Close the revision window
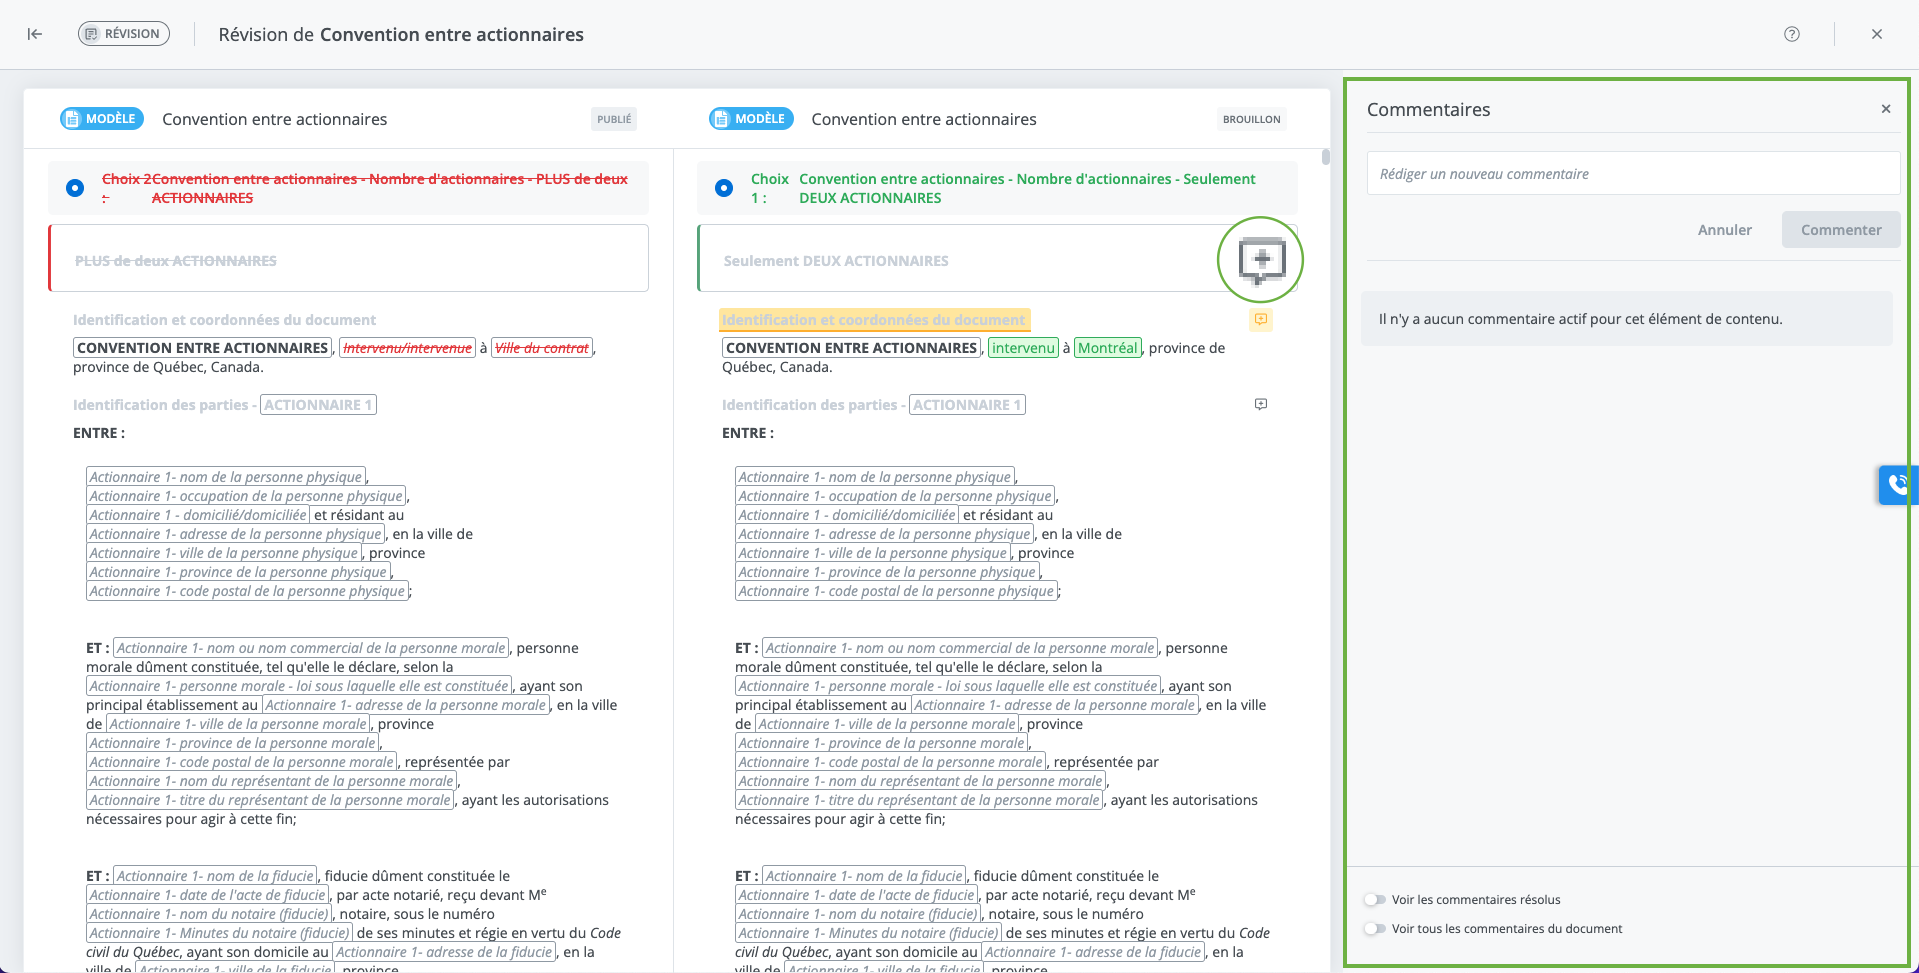Image resolution: width=1919 pixels, height=973 pixels. pyautogui.click(x=1876, y=34)
